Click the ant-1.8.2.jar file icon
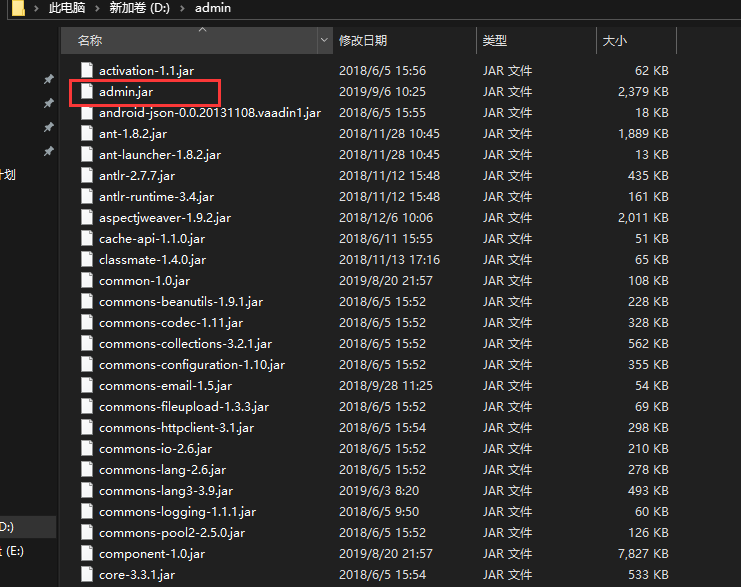 (x=87, y=133)
